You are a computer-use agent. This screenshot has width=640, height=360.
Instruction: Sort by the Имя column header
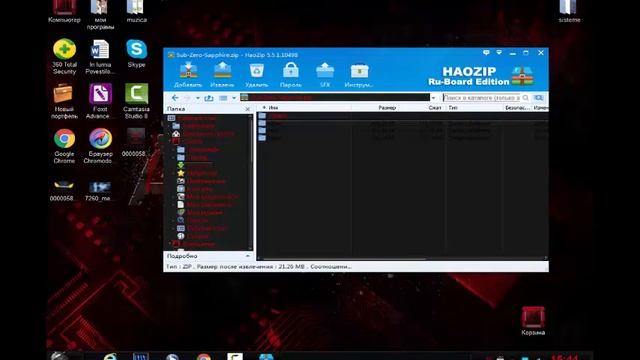[273, 108]
